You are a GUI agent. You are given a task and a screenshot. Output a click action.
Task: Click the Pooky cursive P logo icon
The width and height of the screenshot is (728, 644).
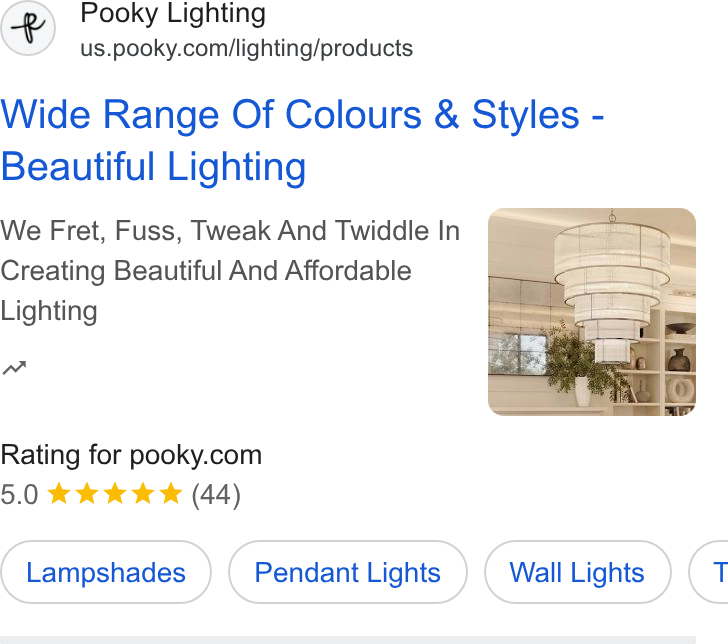tap(28, 28)
